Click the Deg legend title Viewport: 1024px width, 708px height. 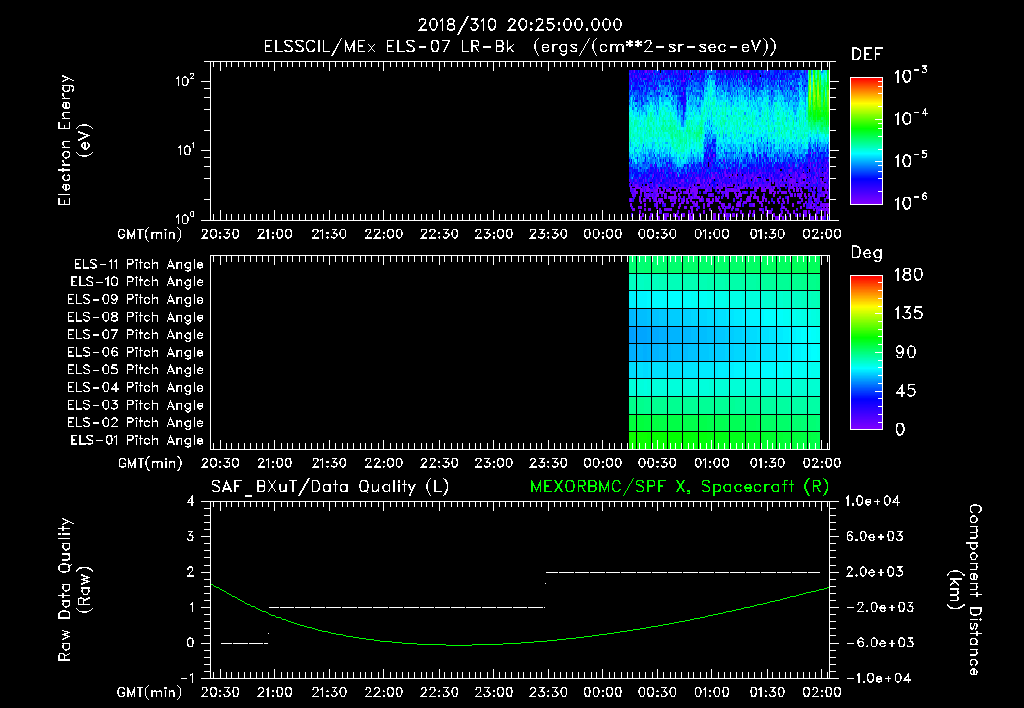[866, 253]
